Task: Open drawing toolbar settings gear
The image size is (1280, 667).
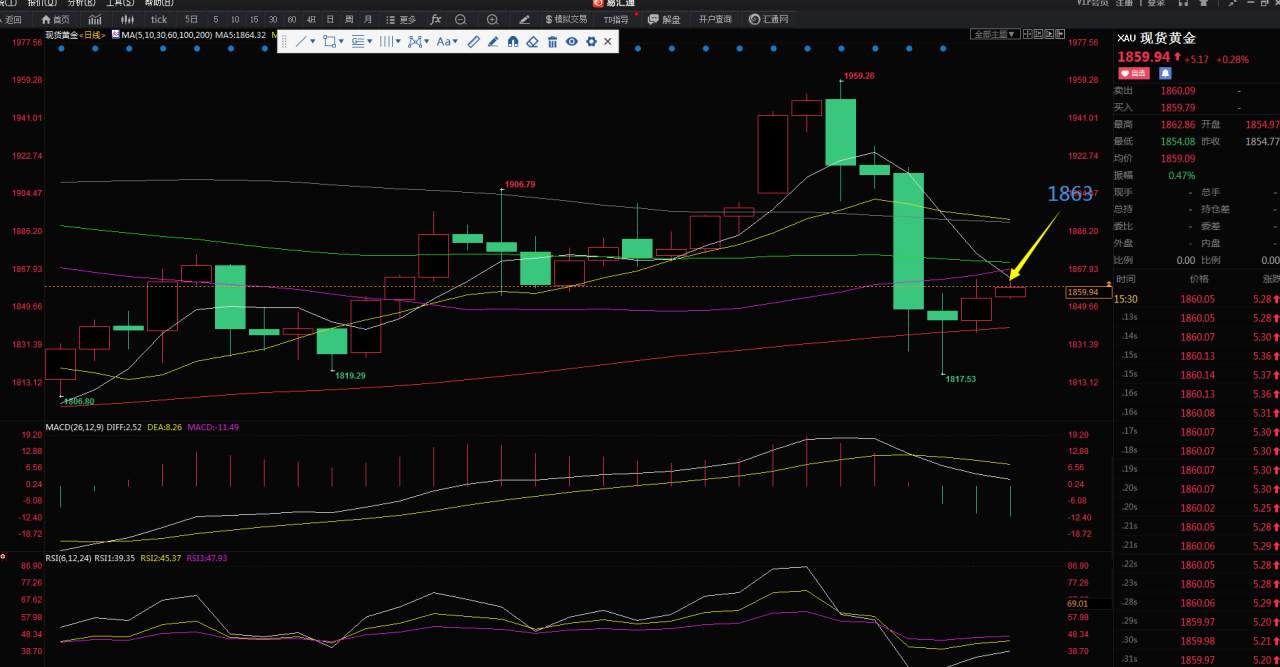Action: point(591,42)
